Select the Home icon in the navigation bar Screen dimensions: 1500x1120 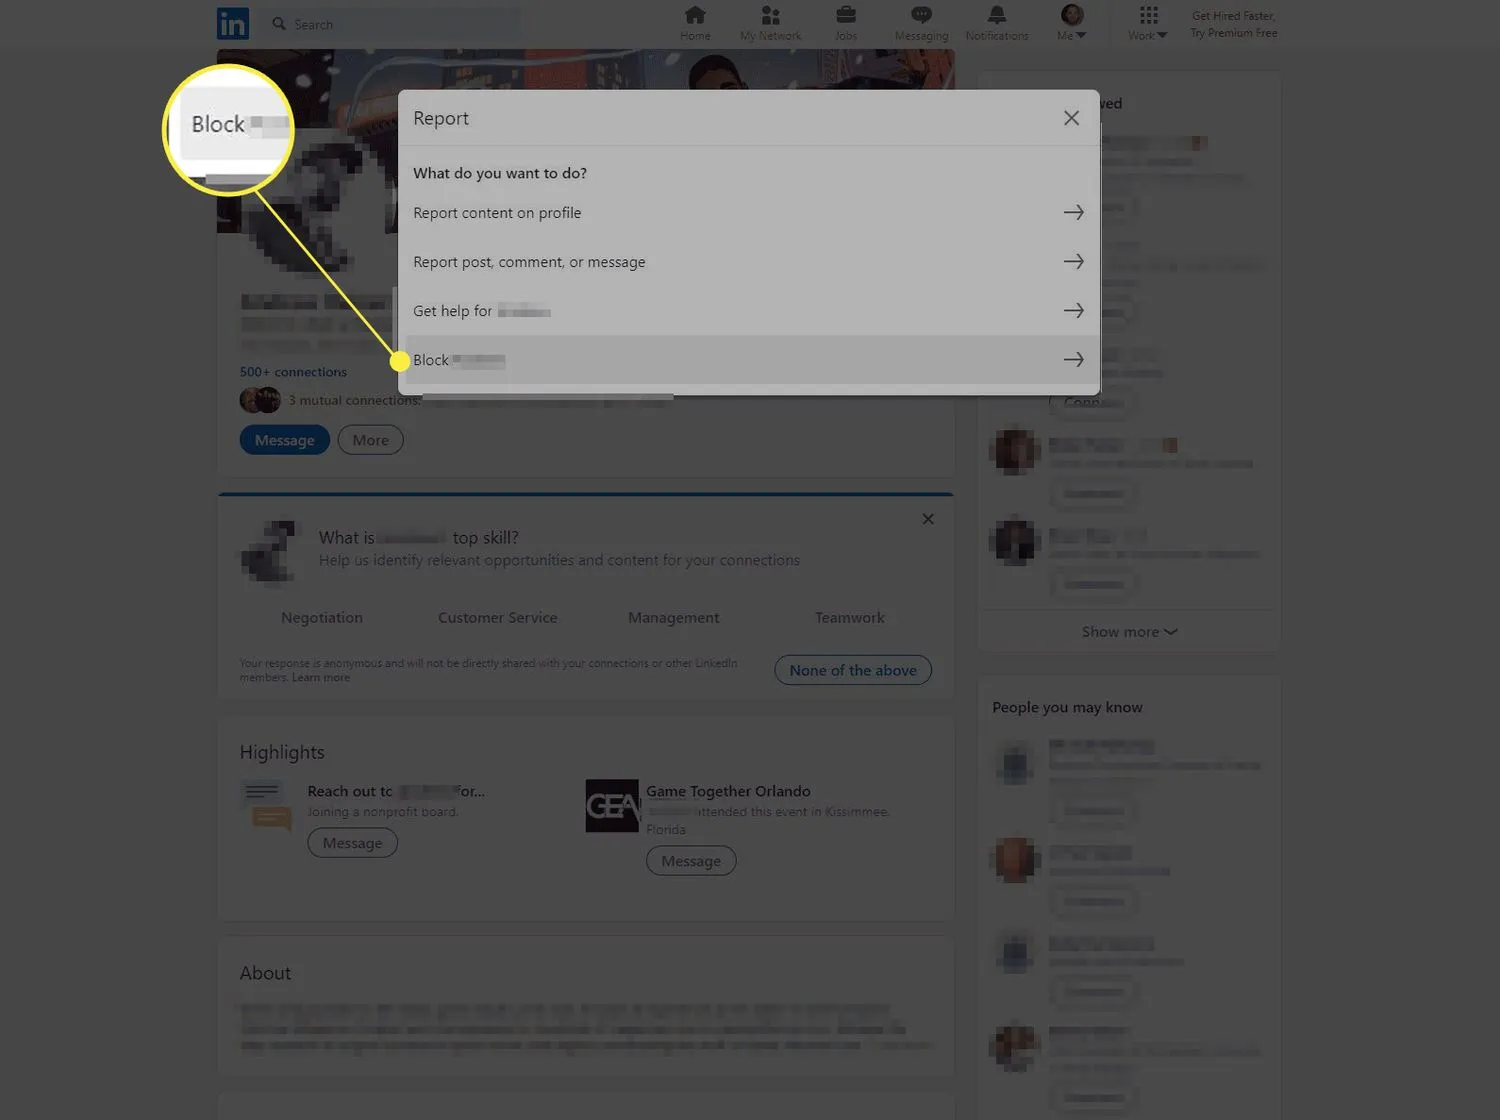pos(694,16)
